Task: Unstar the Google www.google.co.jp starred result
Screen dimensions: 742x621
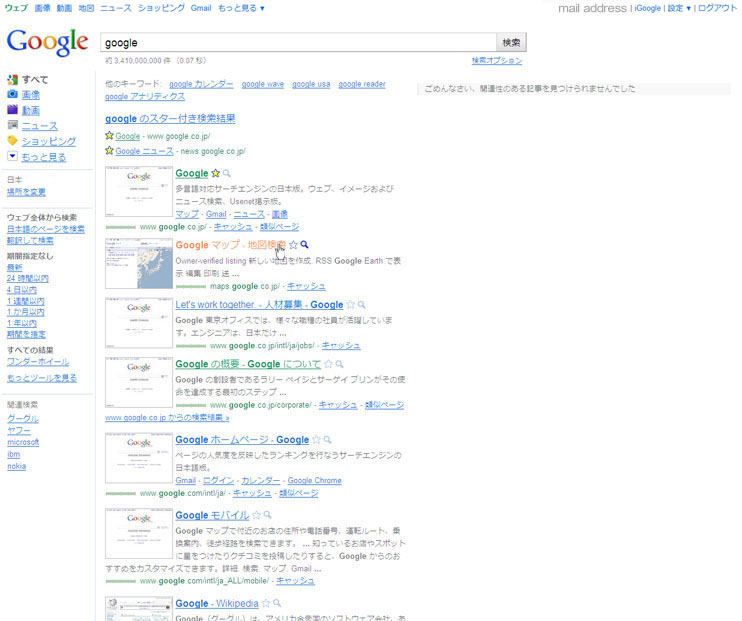Action: pos(109,136)
